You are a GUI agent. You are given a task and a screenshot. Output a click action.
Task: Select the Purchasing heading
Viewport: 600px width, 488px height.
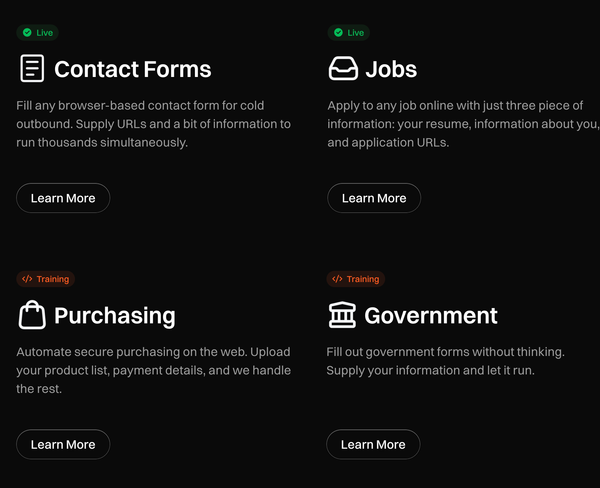tap(115, 316)
